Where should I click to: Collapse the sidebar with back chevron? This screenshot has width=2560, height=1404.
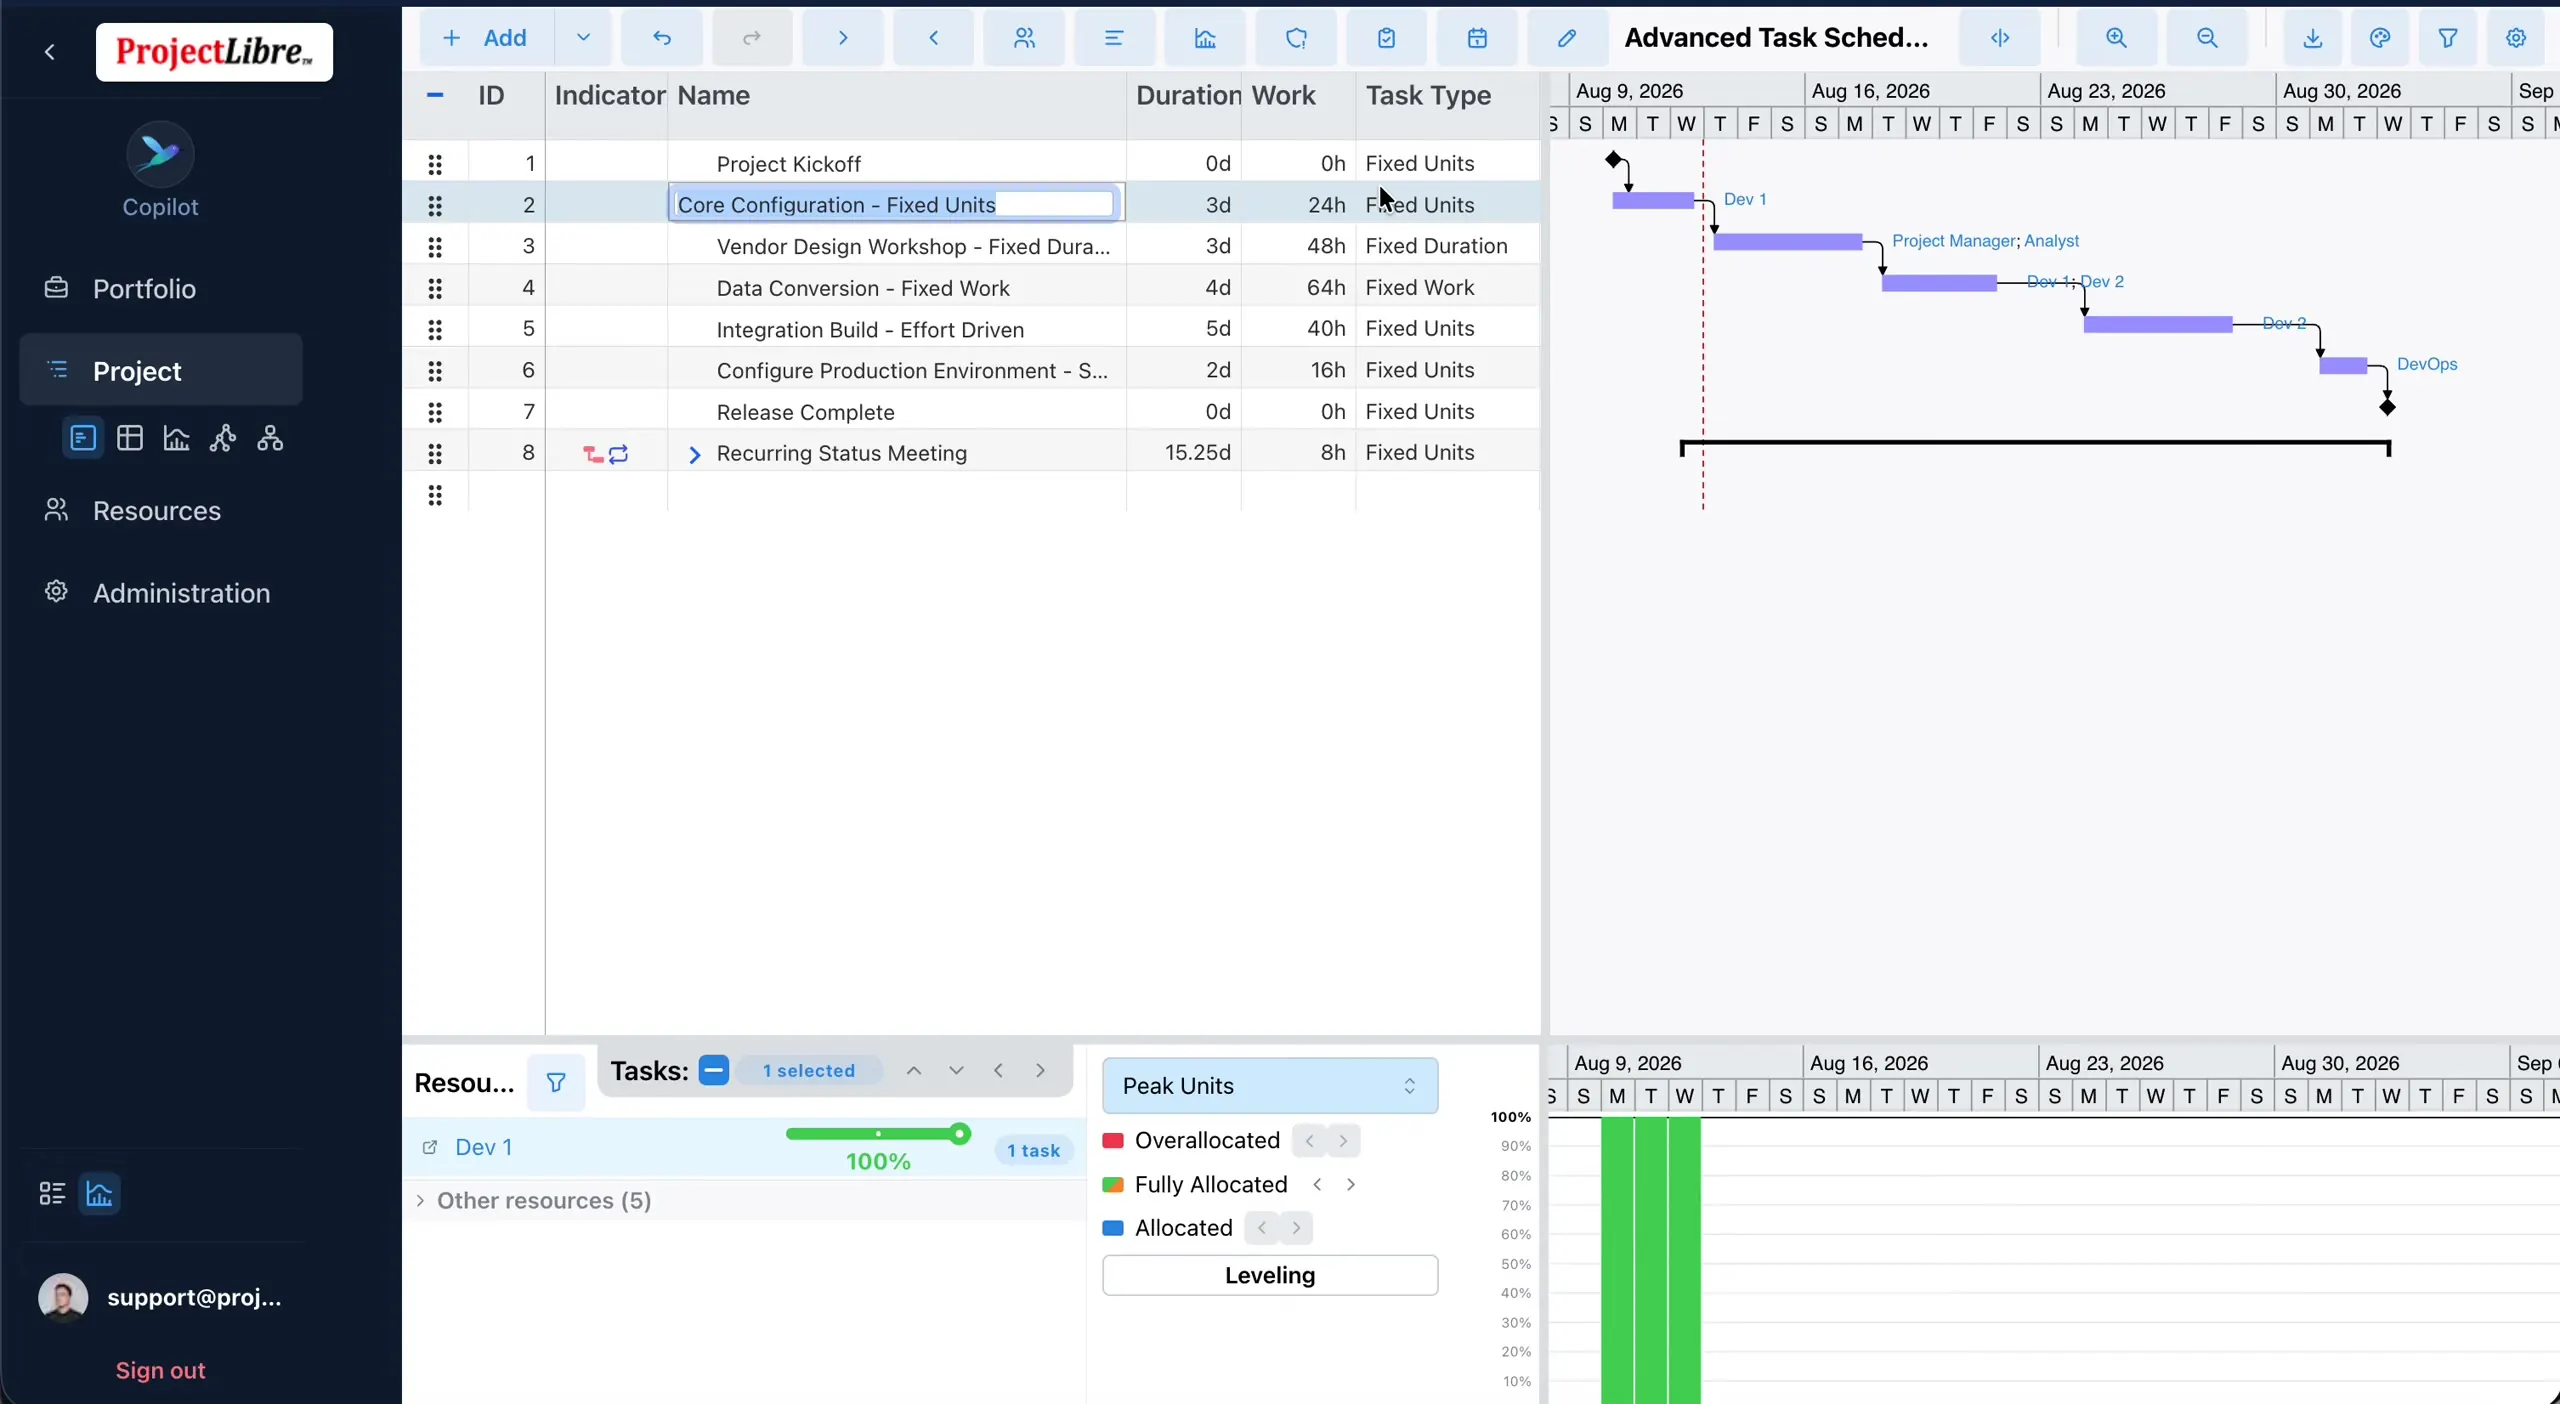(50, 52)
